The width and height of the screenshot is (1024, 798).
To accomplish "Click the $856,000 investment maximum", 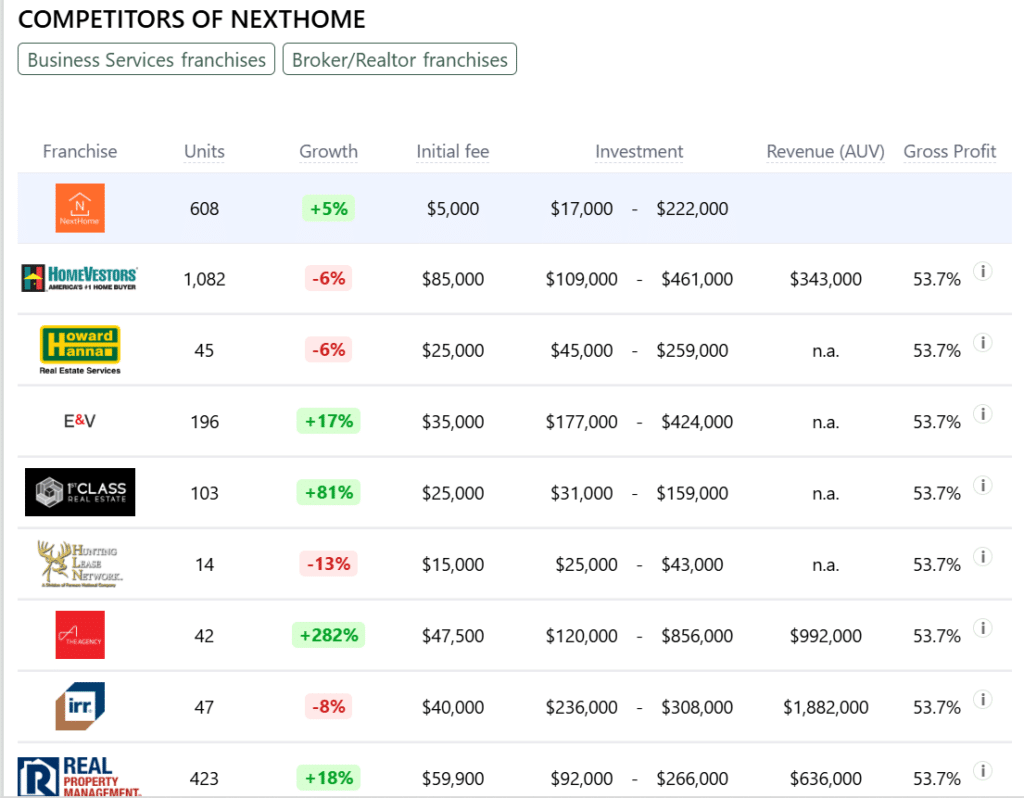I will (697, 636).
